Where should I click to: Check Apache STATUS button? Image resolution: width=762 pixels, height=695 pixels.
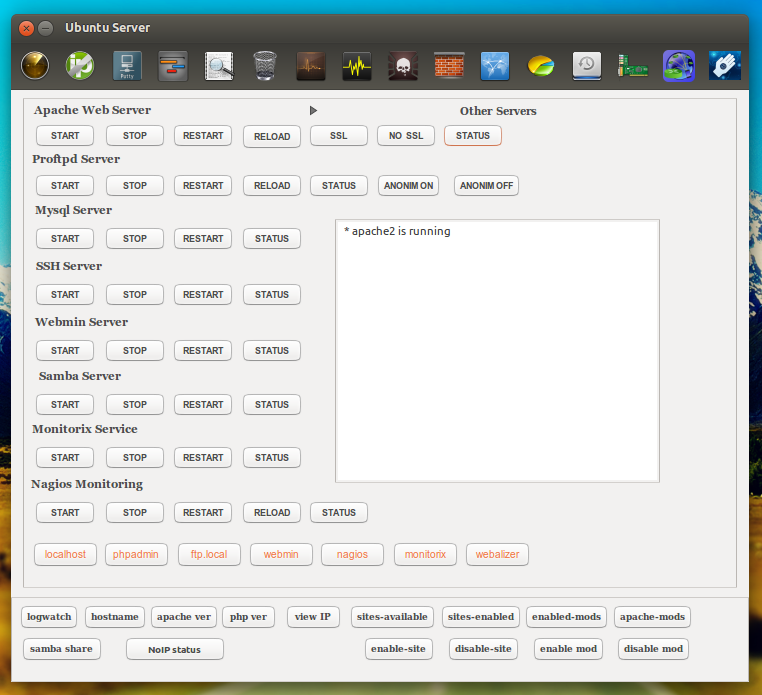(x=473, y=136)
